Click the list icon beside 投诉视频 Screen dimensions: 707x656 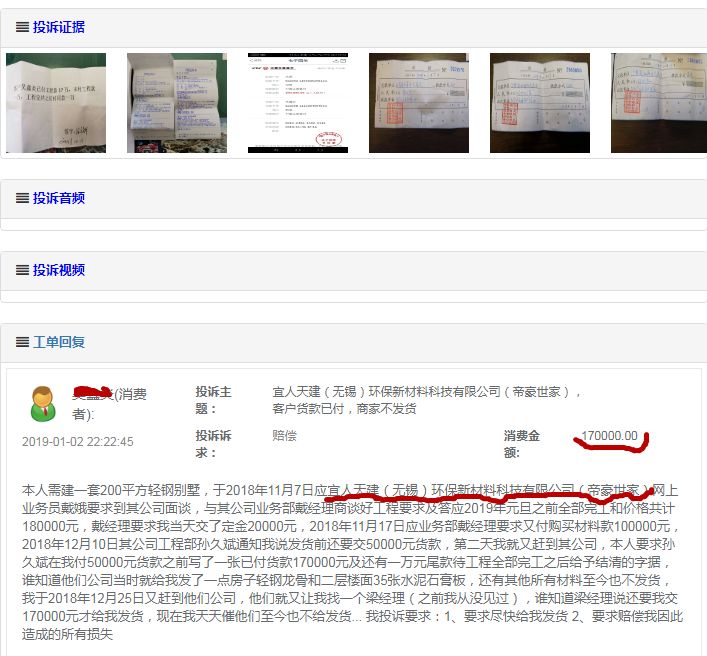[x=22, y=270]
